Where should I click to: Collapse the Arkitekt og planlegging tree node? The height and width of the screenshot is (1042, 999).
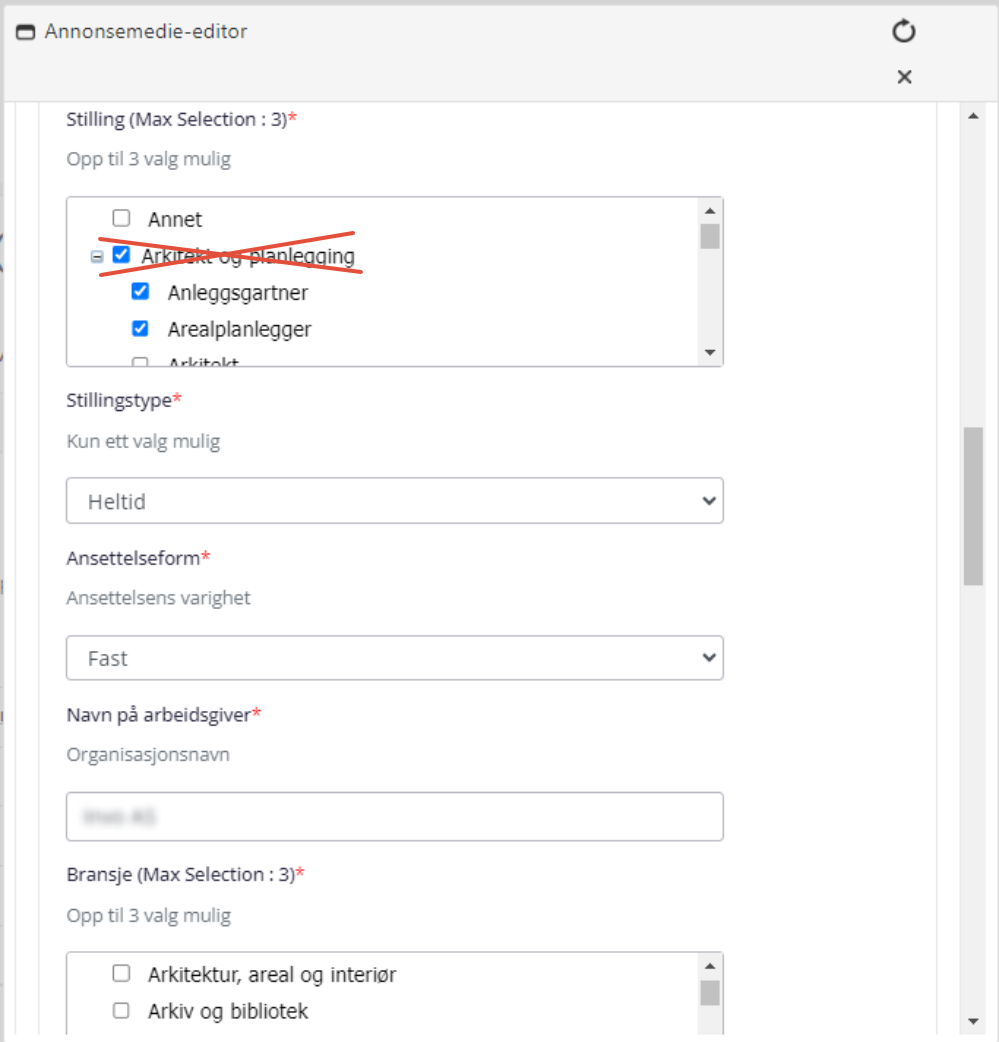point(97,257)
